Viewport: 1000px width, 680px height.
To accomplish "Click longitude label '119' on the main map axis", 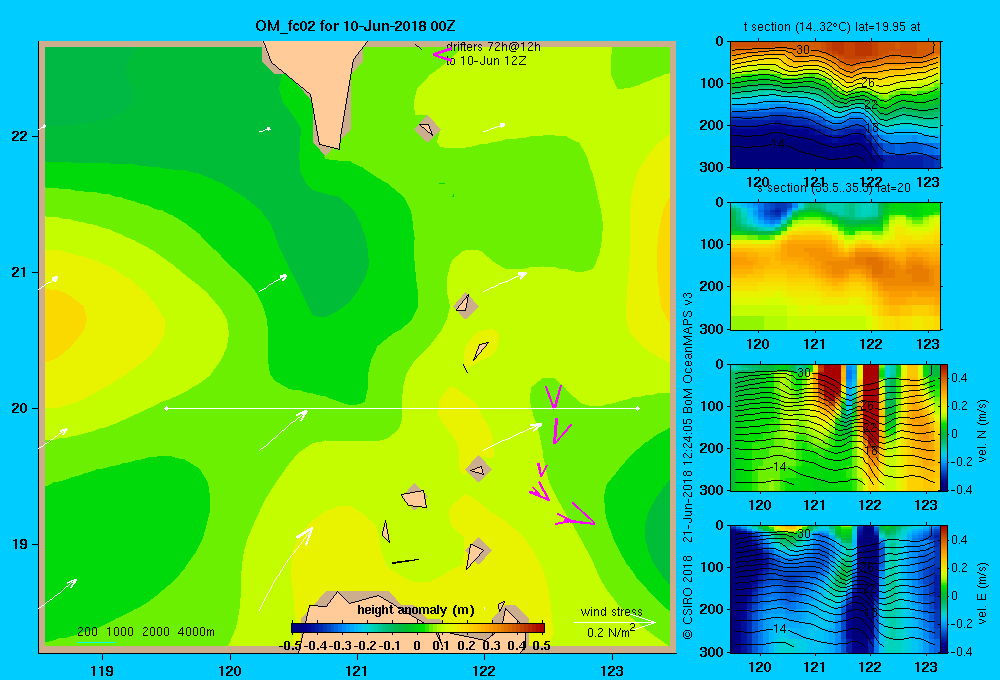I will 102,670.
